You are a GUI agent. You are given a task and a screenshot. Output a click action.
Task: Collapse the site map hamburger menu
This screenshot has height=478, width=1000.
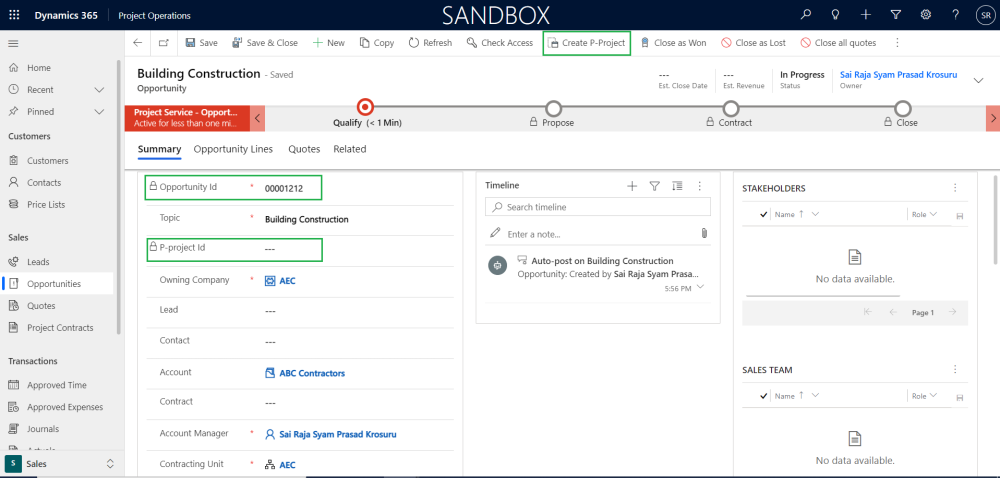tap(13, 43)
